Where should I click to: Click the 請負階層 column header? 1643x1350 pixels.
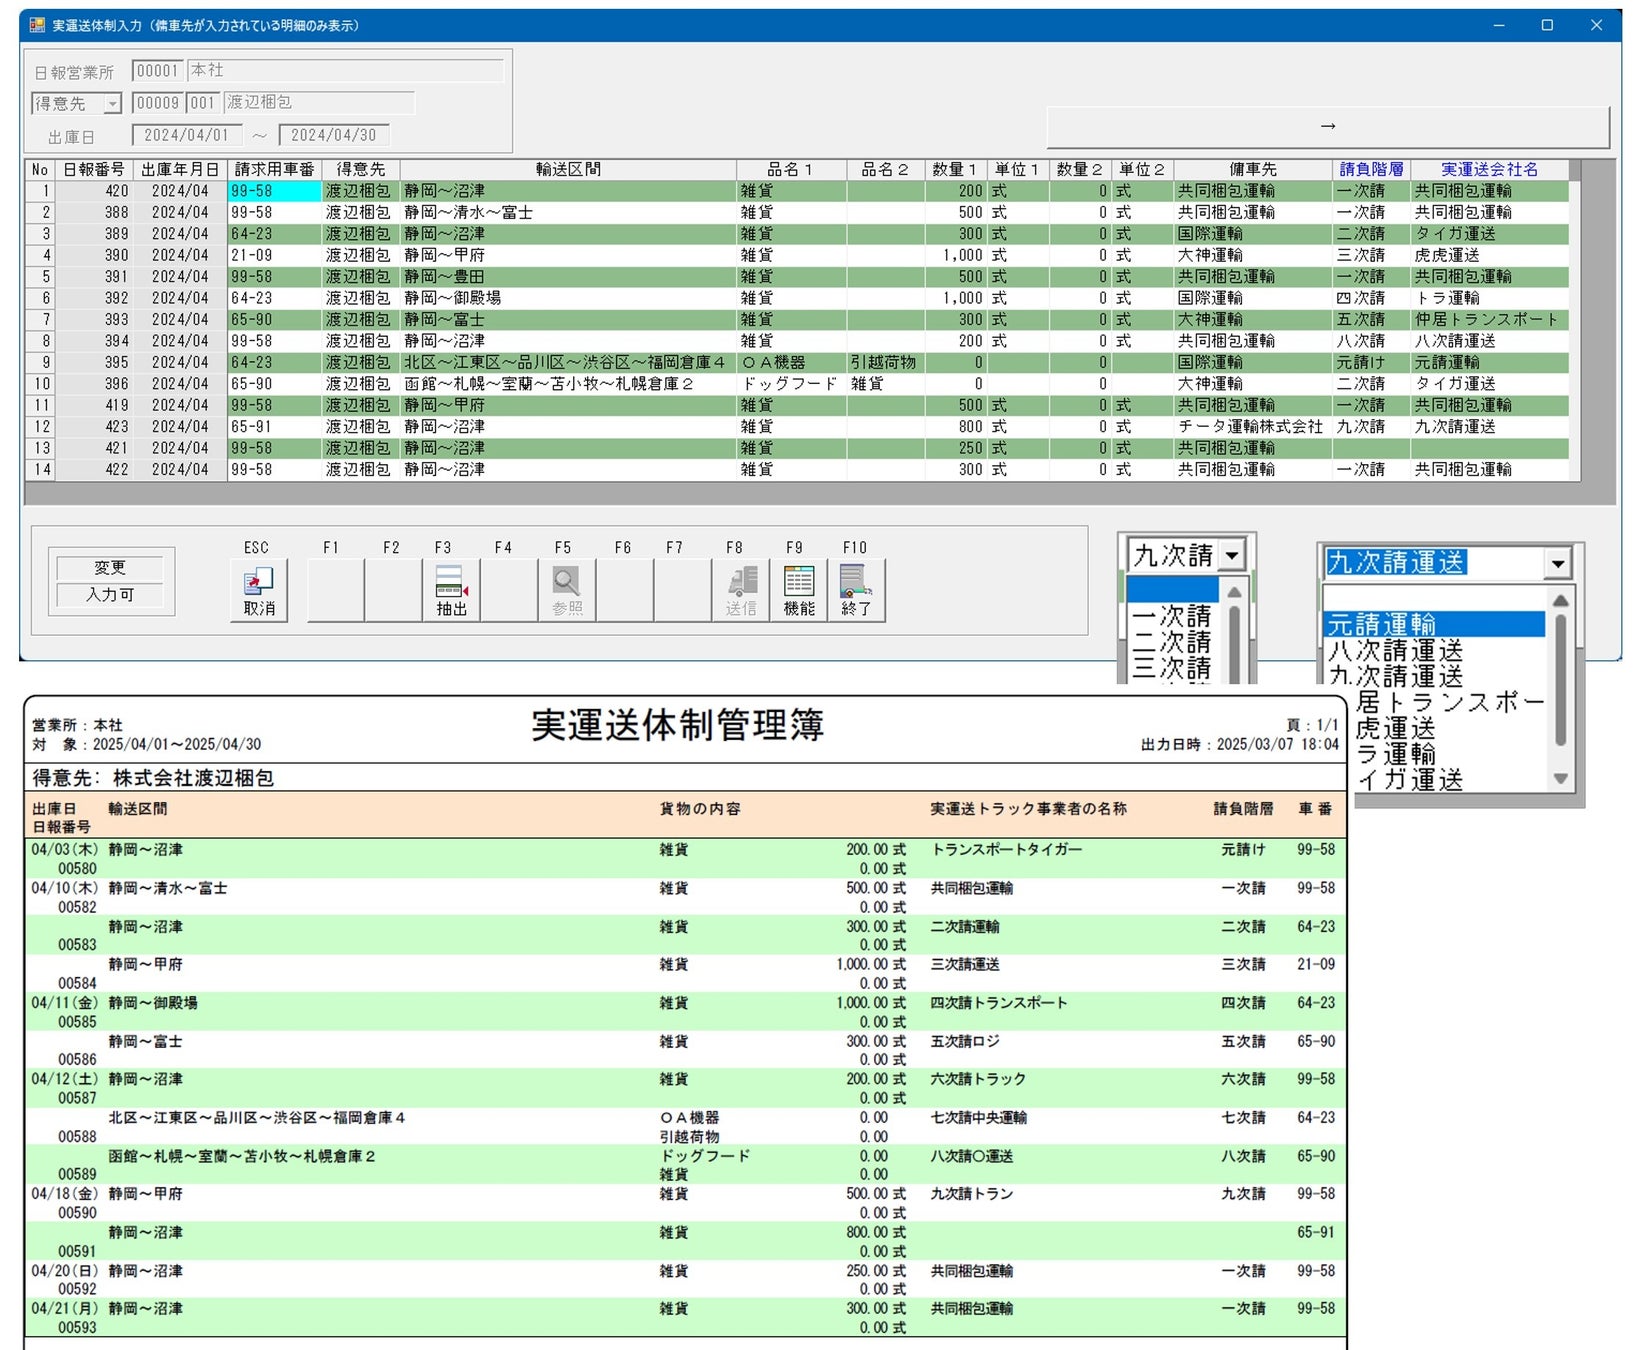tap(1371, 169)
